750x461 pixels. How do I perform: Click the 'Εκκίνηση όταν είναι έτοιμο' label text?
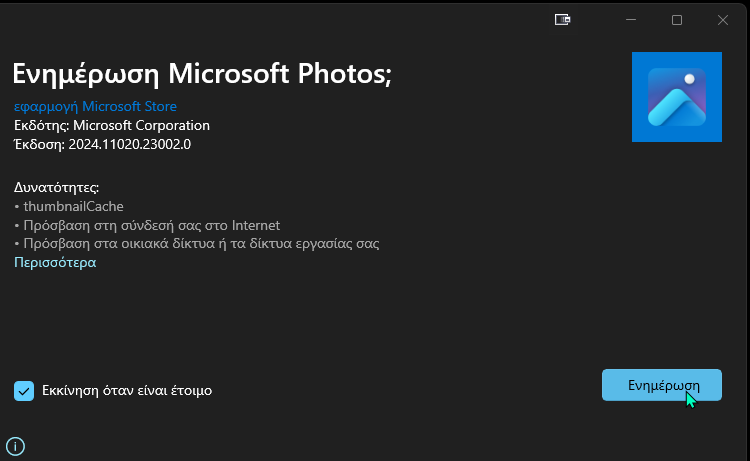(x=127, y=391)
